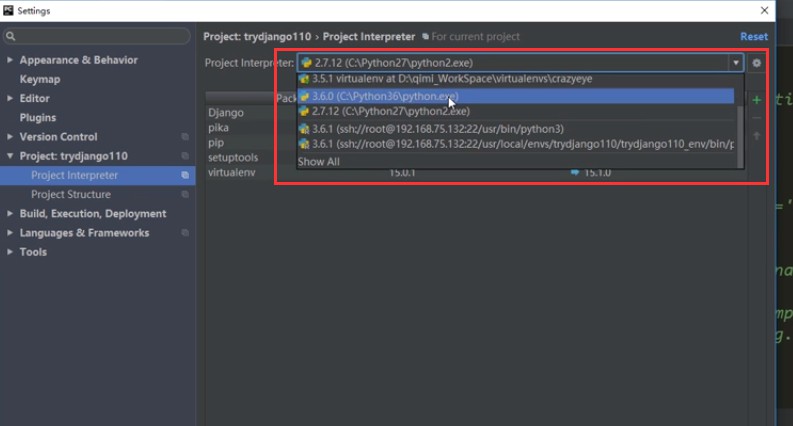The image size is (793, 426).
Task: Click upgrade package arrow icon
Action: tap(757, 136)
